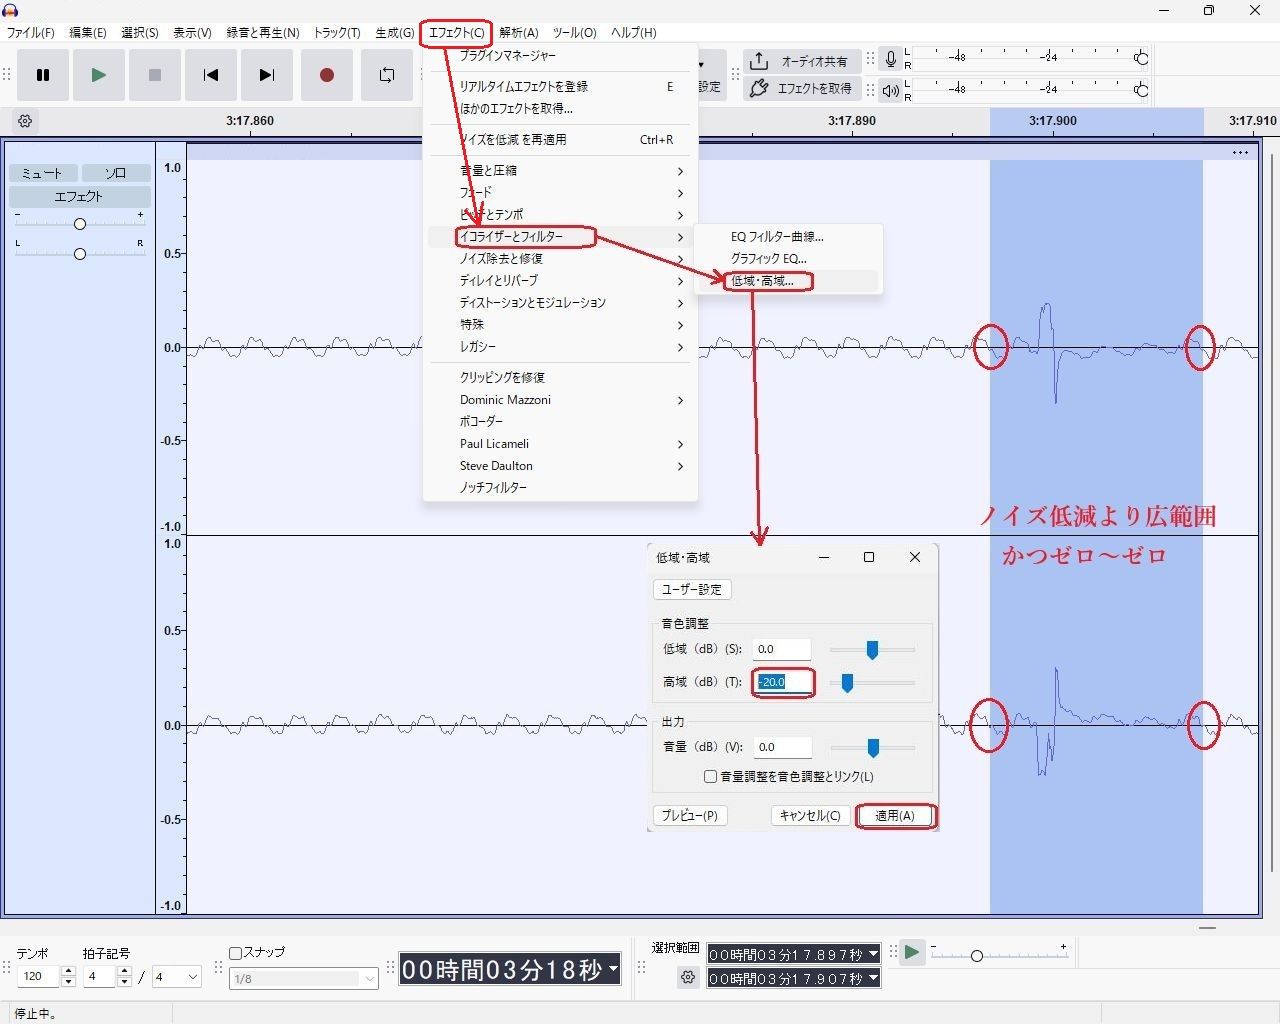Select 低域・高域 menu item
This screenshot has width=1280, height=1024.
(x=764, y=281)
